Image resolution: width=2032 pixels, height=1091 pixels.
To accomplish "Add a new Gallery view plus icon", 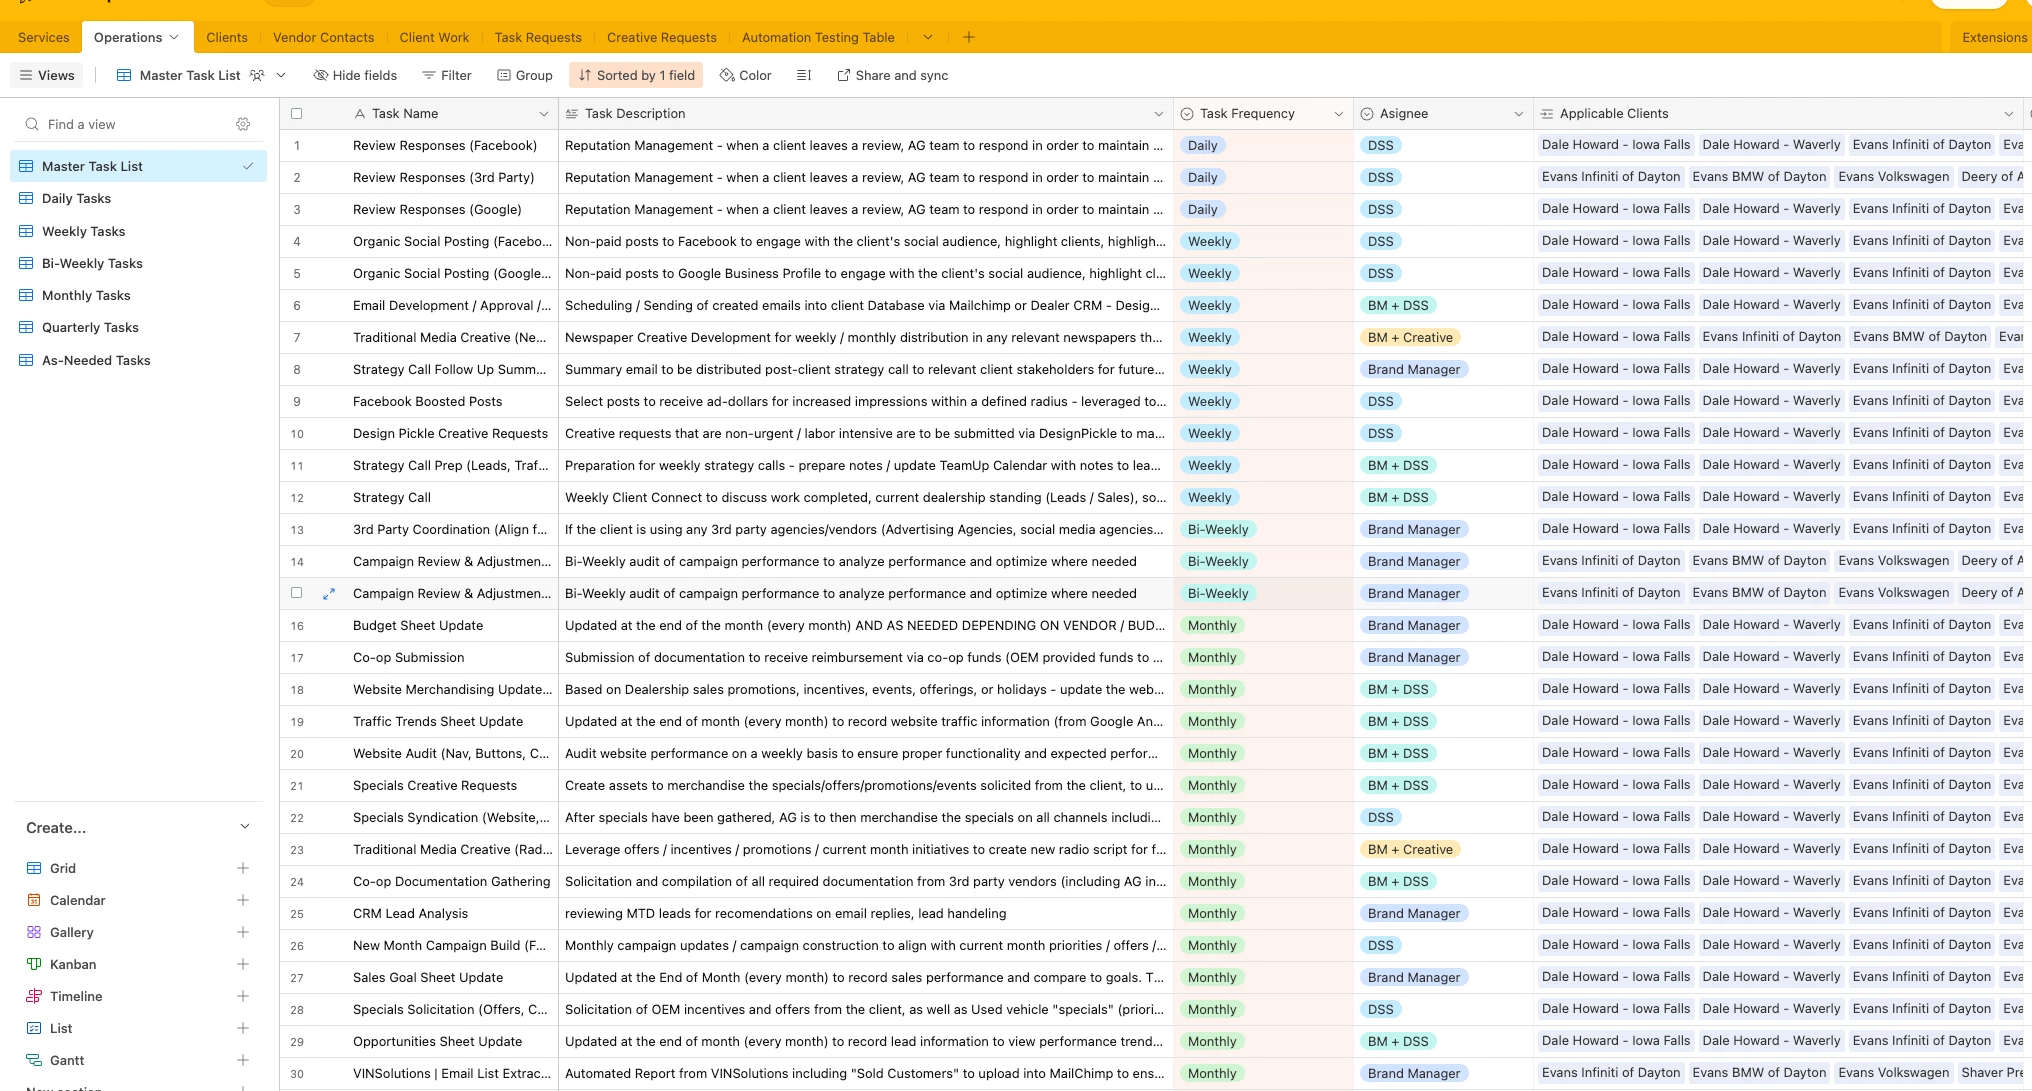I will click(x=243, y=932).
